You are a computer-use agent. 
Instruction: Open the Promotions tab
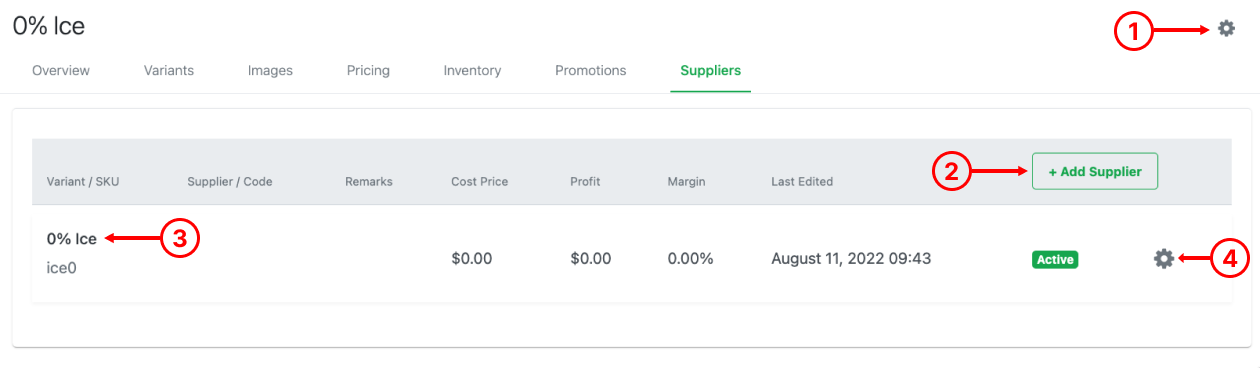tap(591, 71)
